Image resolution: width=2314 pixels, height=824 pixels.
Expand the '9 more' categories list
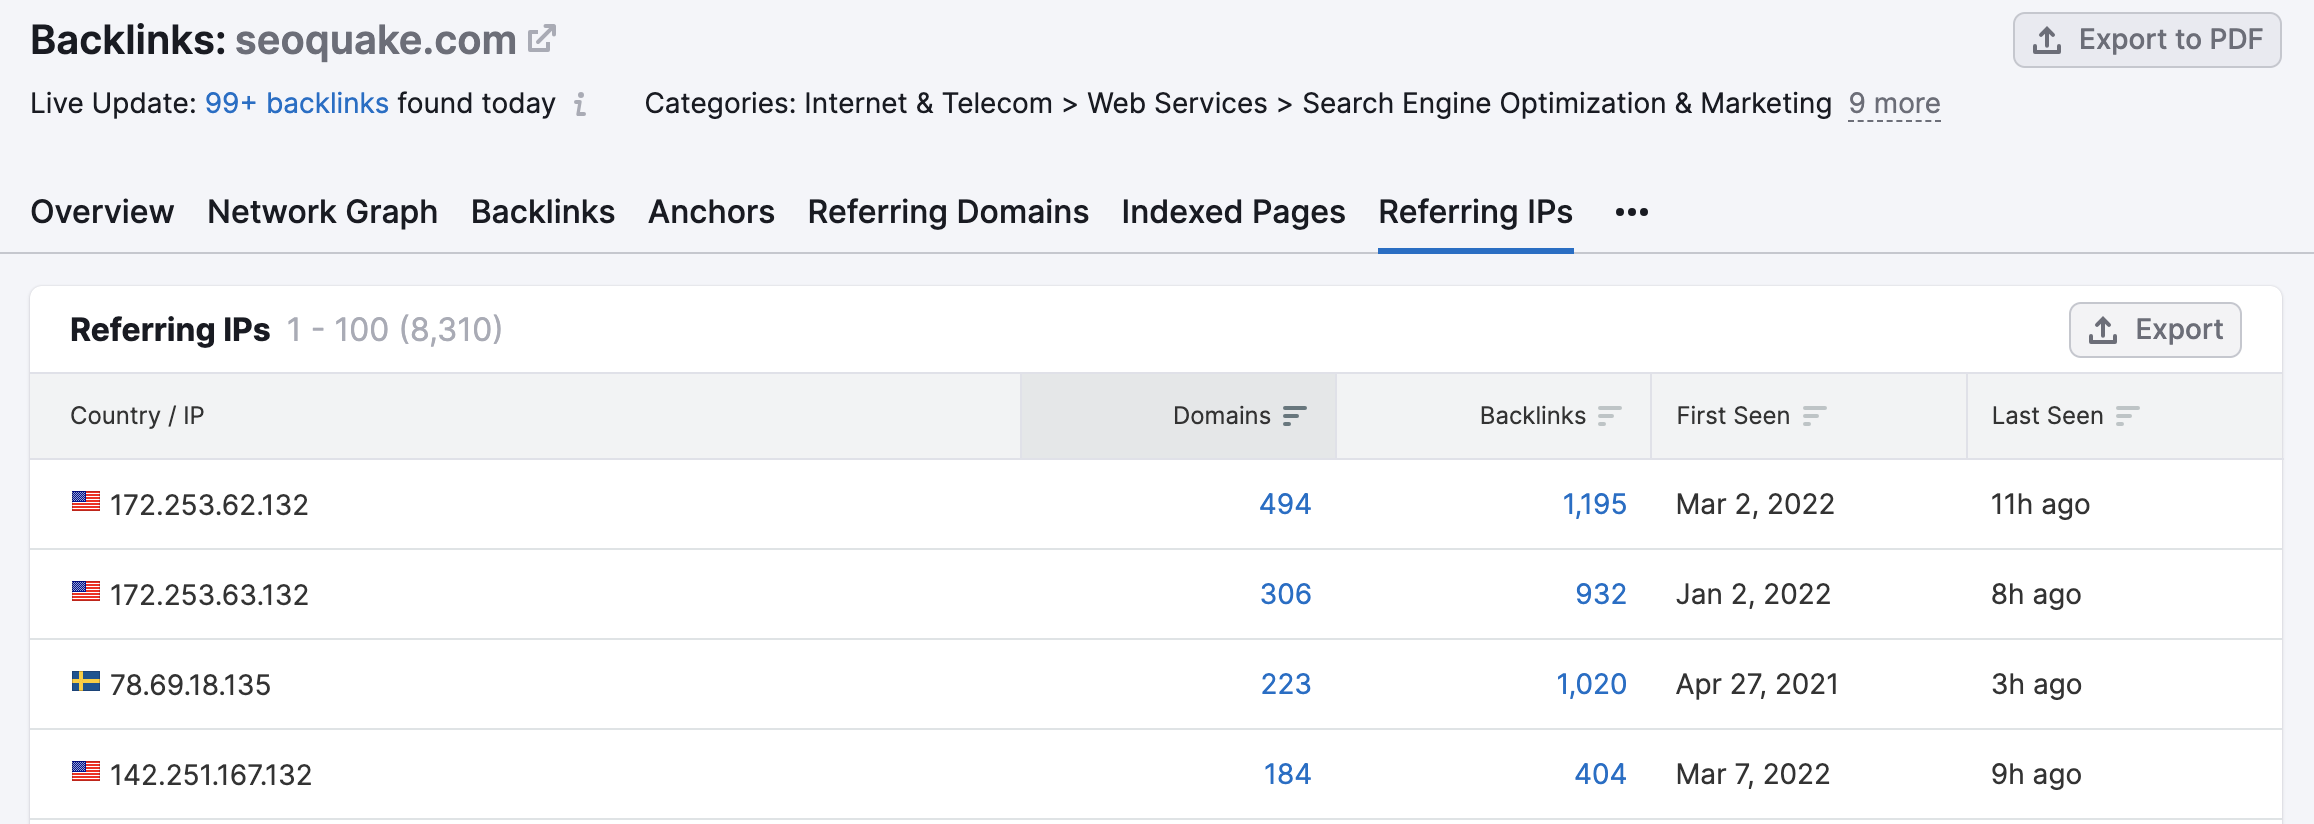click(x=1894, y=104)
